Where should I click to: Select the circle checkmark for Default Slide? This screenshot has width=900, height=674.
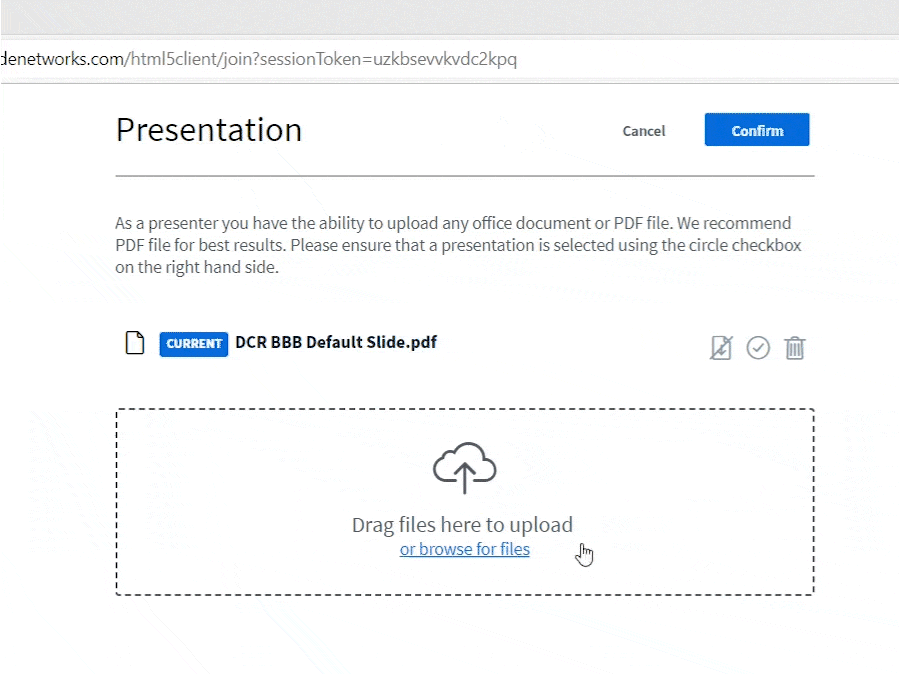click(x=758, y=347)
